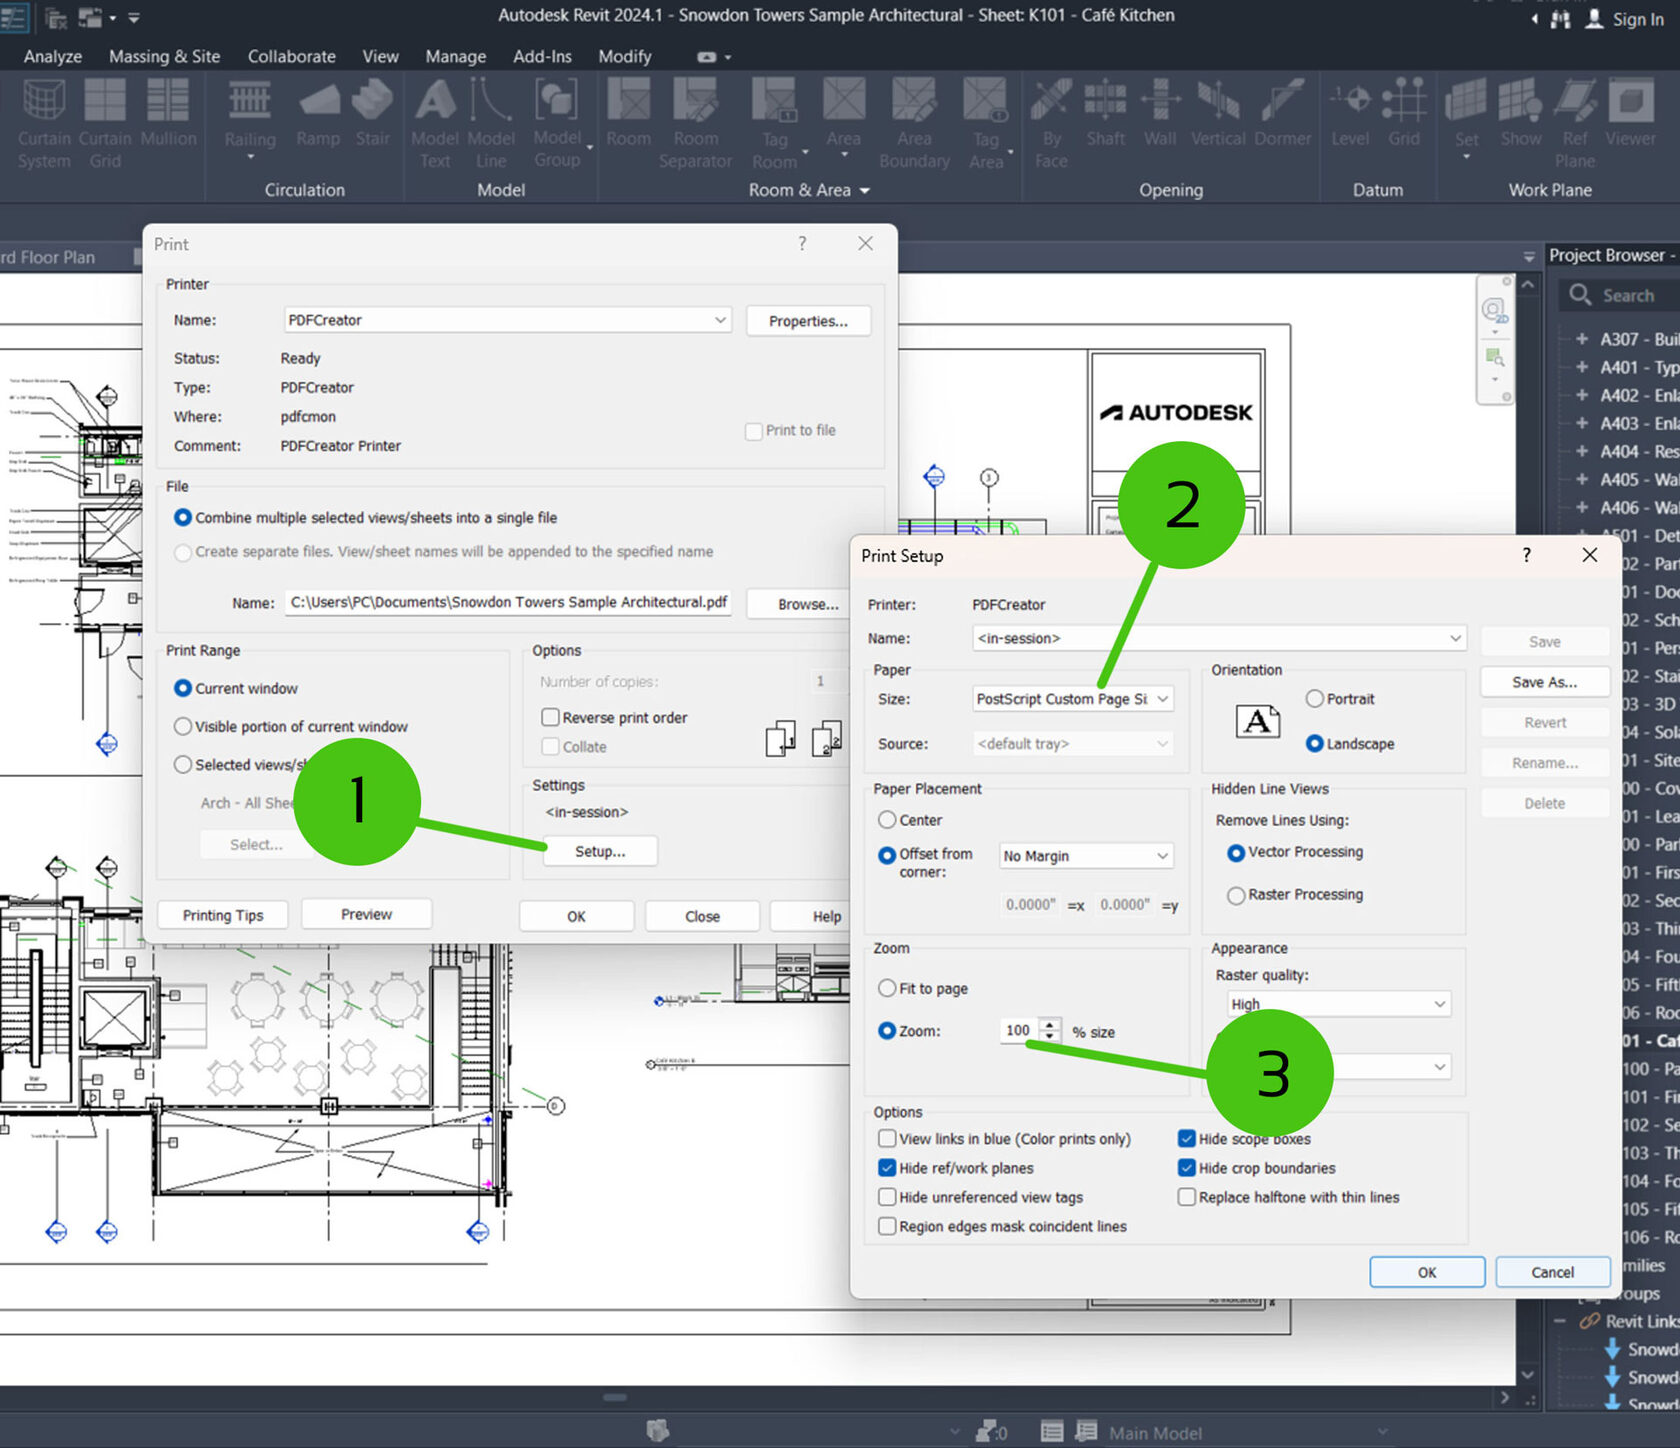Choose Fit to page zoom option
The image size is (1680, 1448).
point(887,989)
